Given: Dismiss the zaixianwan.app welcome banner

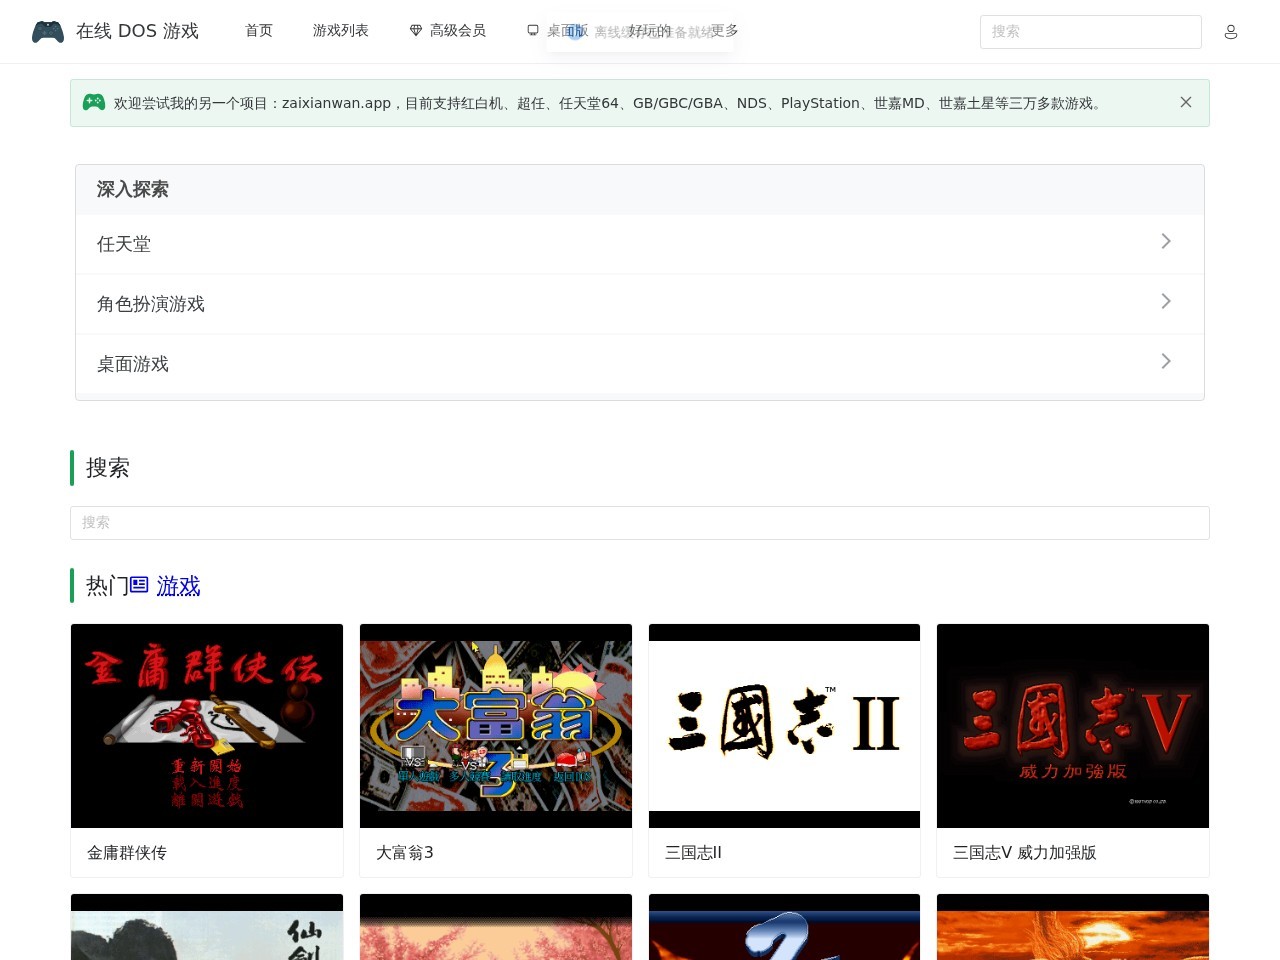Looking at the screenshot, I should coord(1186,102).
